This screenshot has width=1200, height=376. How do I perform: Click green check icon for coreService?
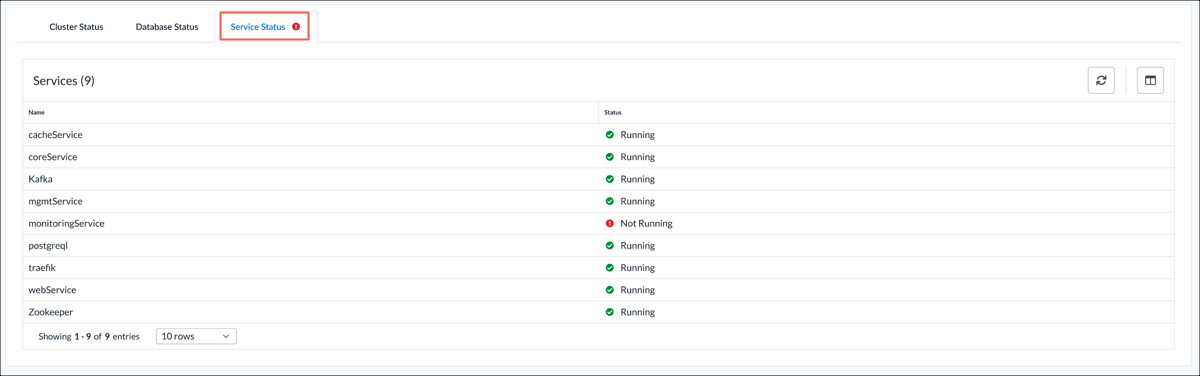(610, 157)
